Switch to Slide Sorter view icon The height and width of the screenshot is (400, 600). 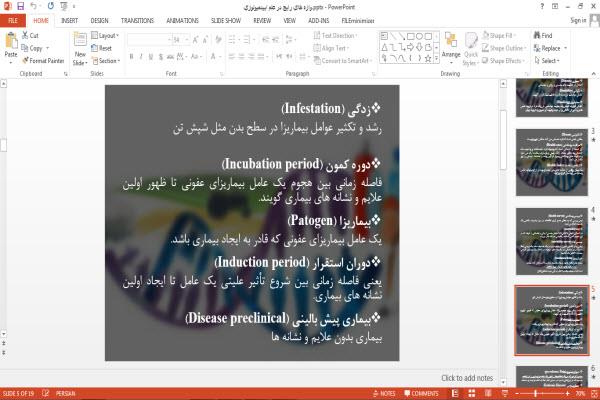coord(472,393)
